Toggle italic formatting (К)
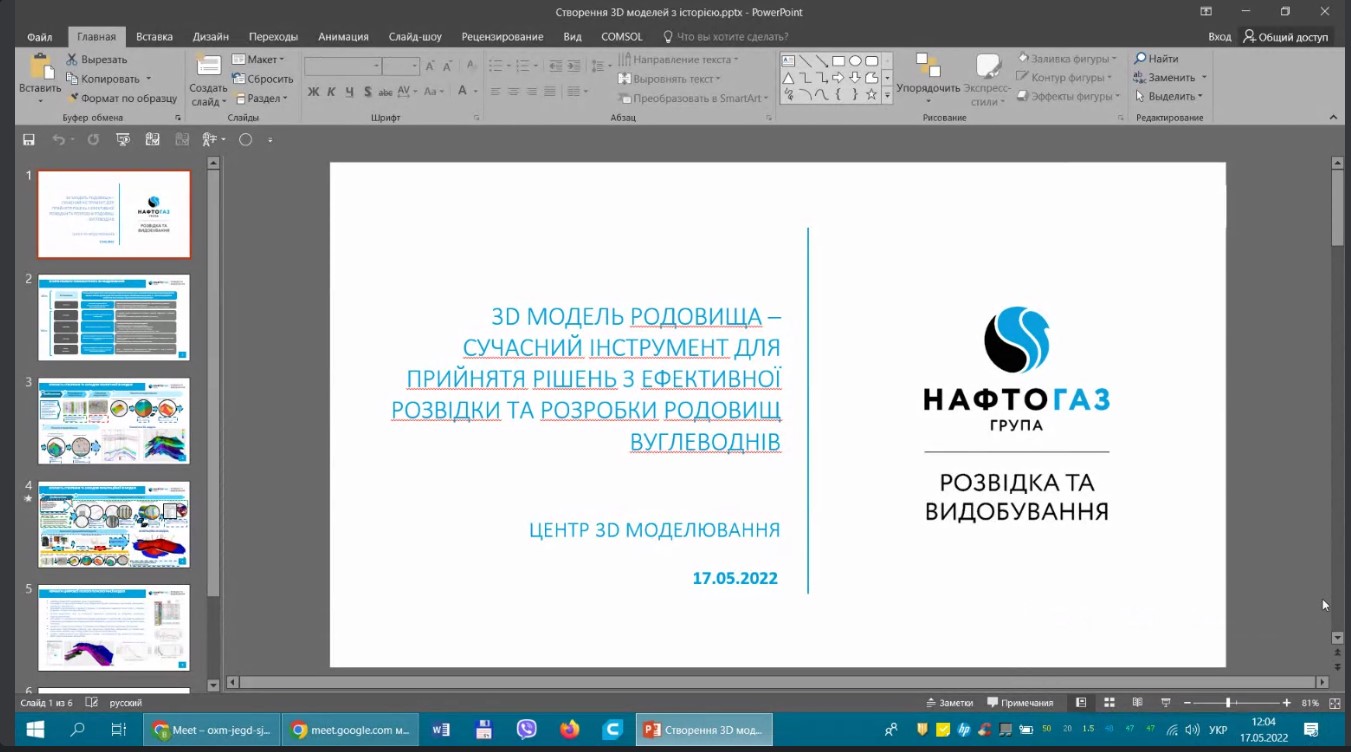The width and height of the screenshot is (1351, 752). 332,91
